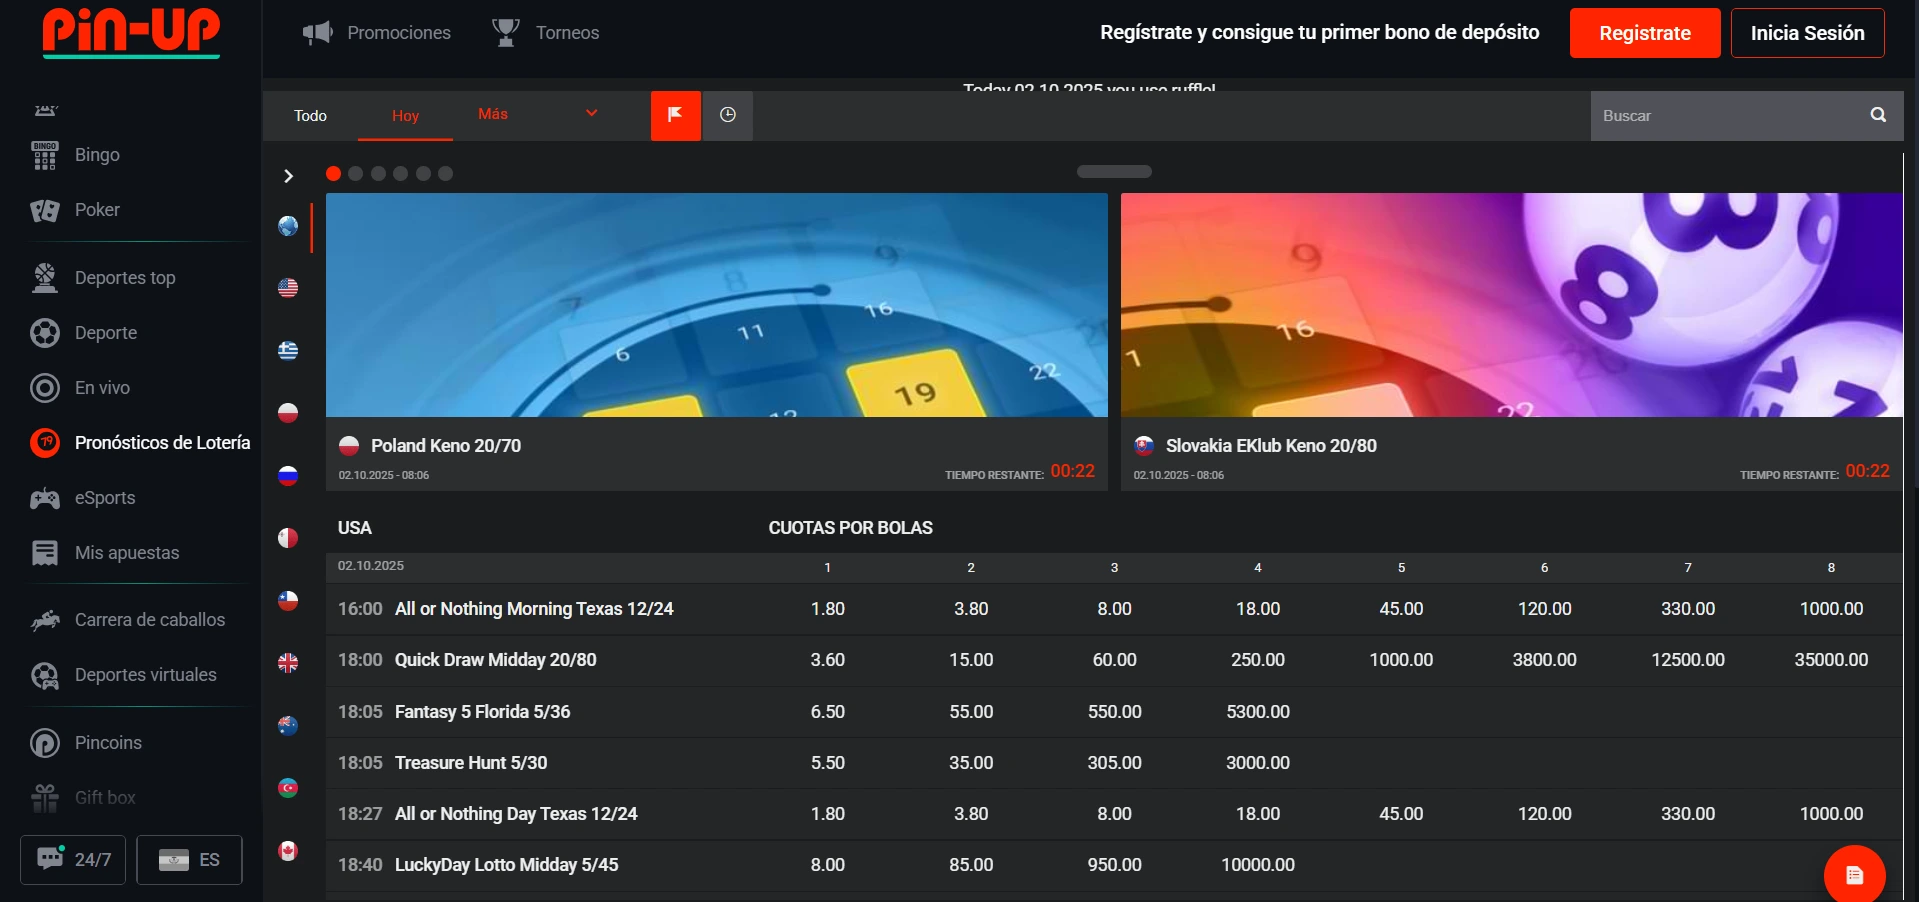Open the 24/7 live chat support
The height and width of the screenshot is (902, 1919).
73,859
